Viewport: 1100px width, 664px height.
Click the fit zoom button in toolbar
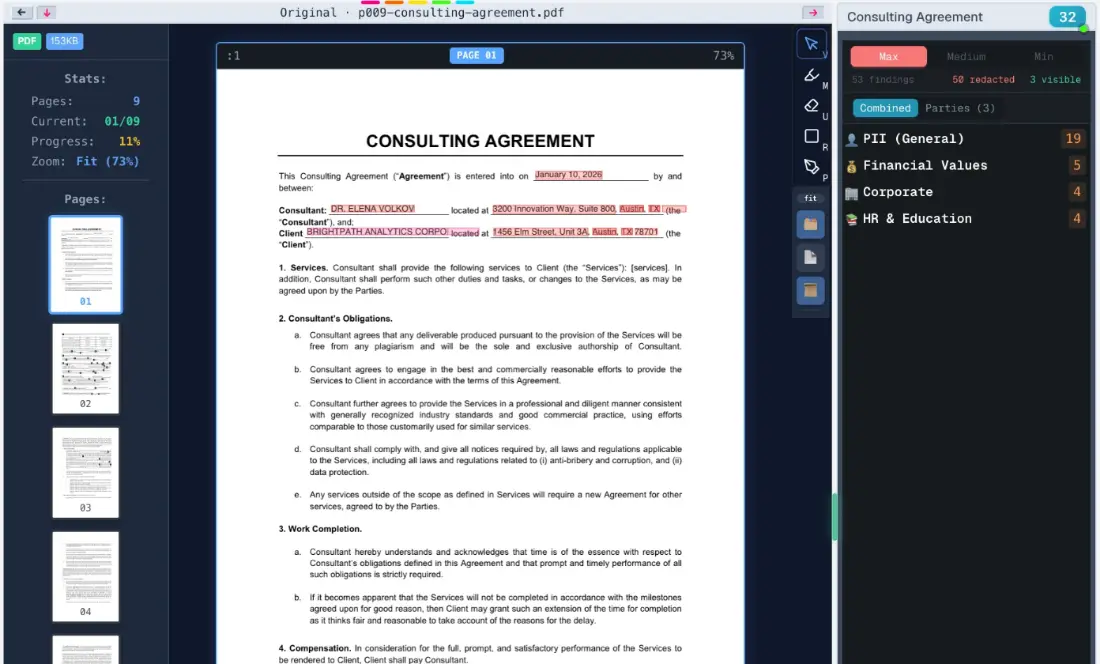tap(811, 198)
